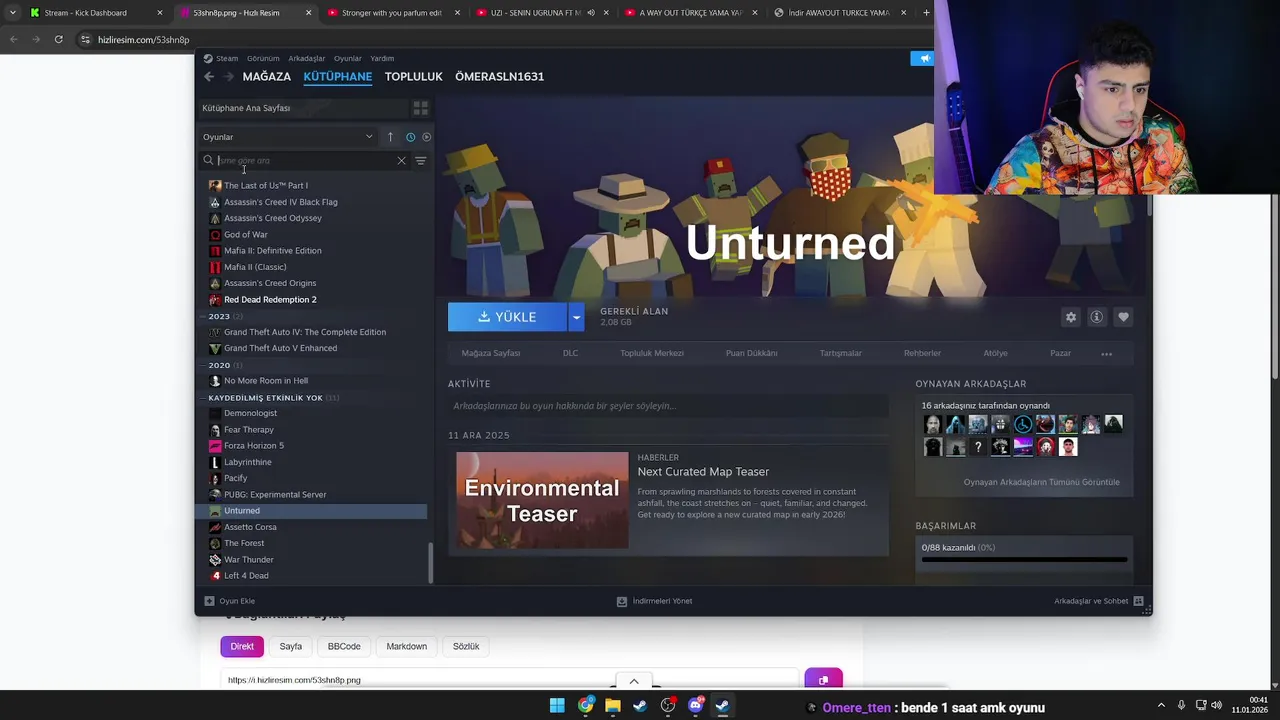Toggle the recent activity clock filter

click(410, 137)
